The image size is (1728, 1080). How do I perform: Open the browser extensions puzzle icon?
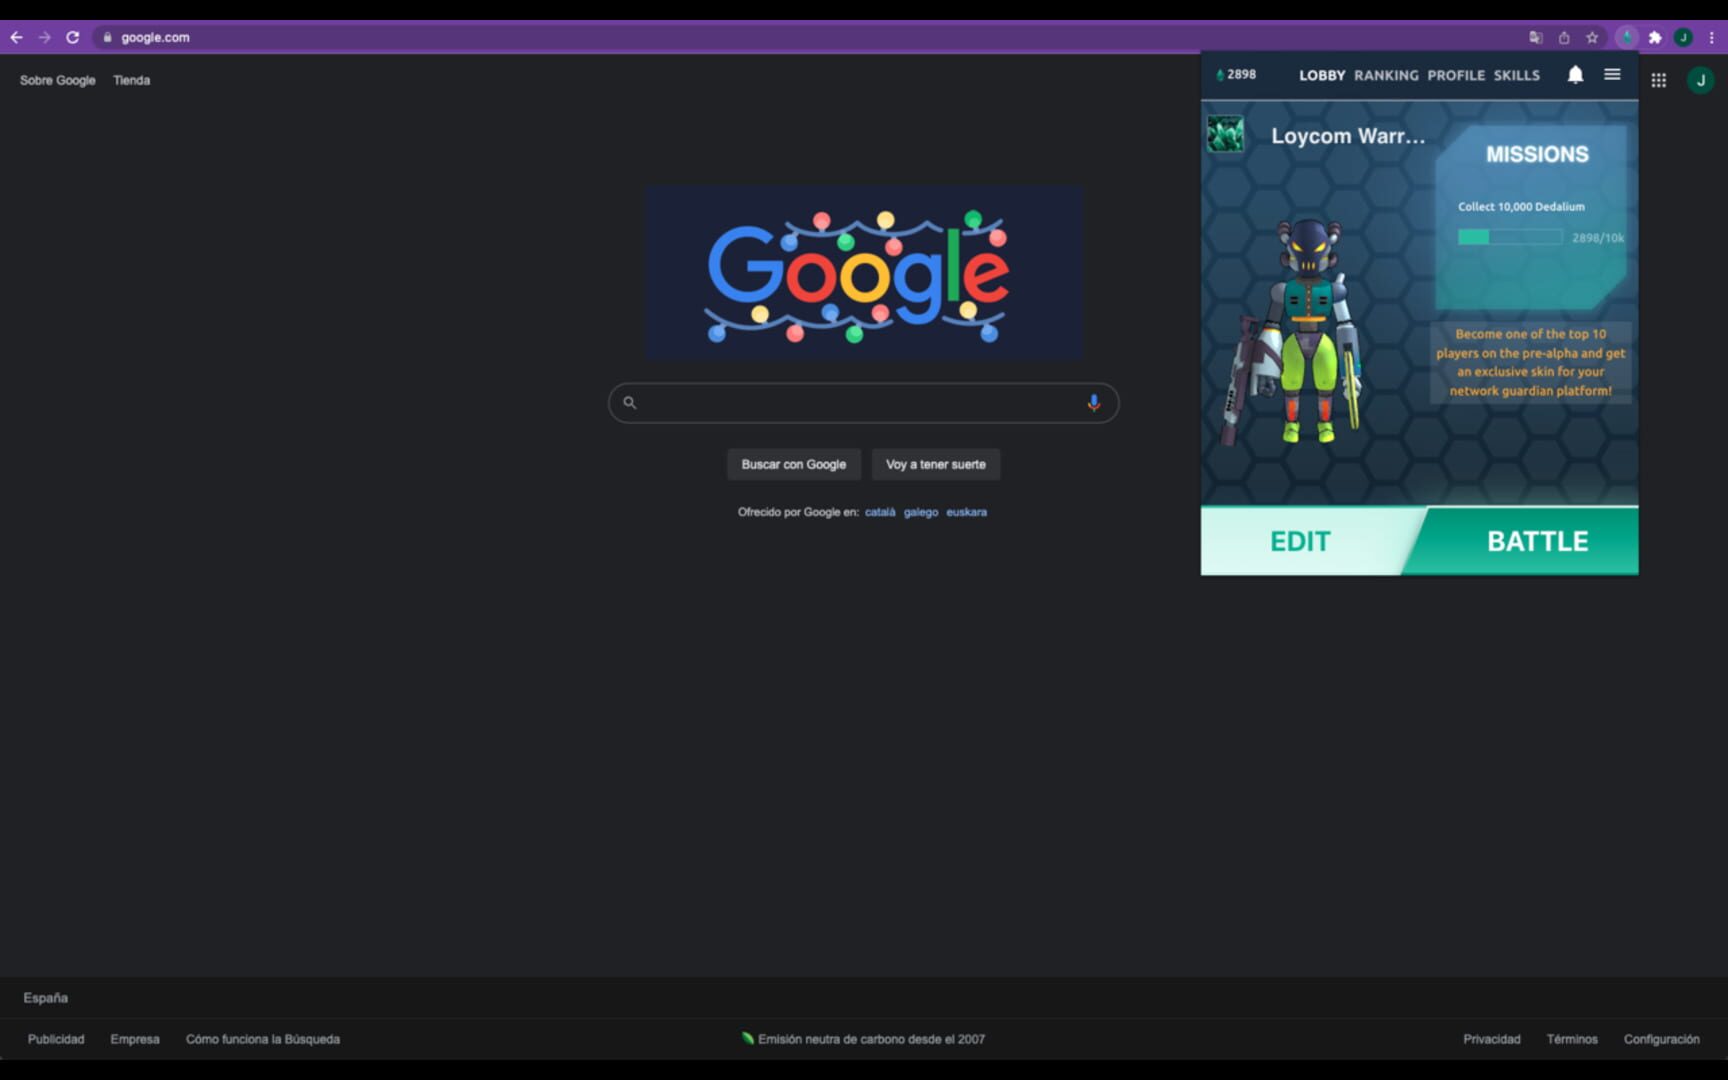pyautogui.click(x=1655, y=37)
